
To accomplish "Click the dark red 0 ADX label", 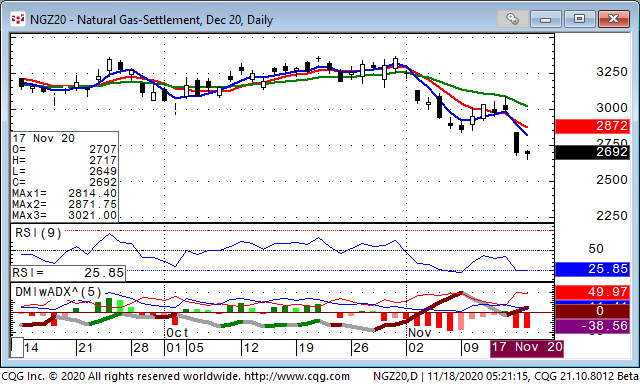I will coord(592,311).
